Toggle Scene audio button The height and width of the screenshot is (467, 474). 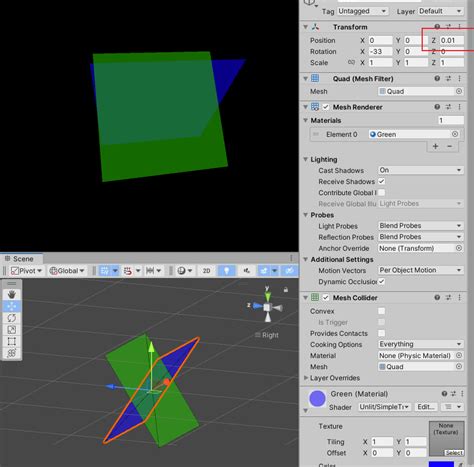(247, 271)
